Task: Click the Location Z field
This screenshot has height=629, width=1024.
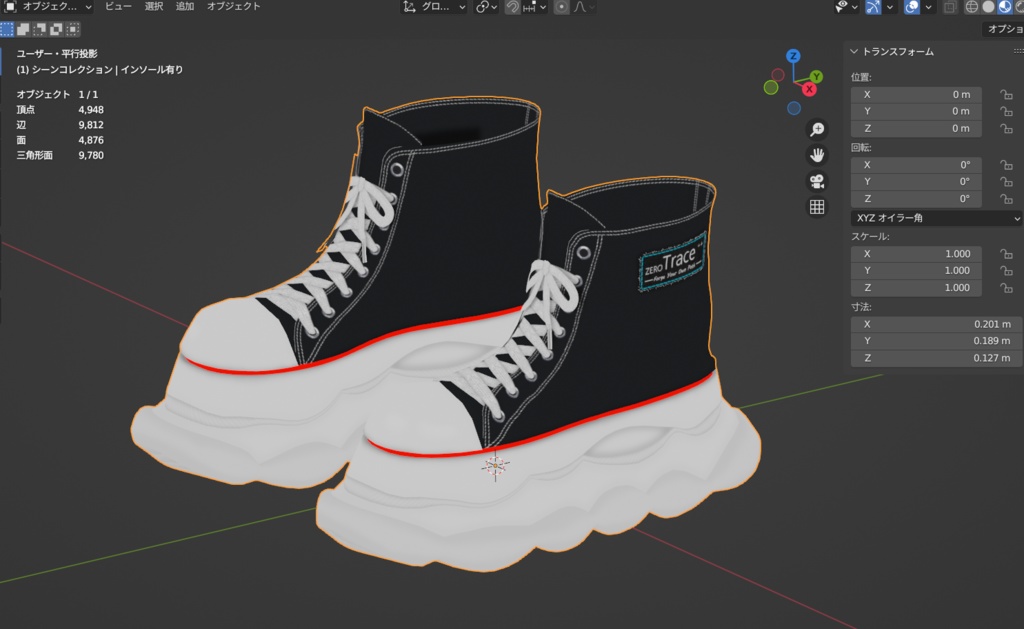Action: click(916, 129)
